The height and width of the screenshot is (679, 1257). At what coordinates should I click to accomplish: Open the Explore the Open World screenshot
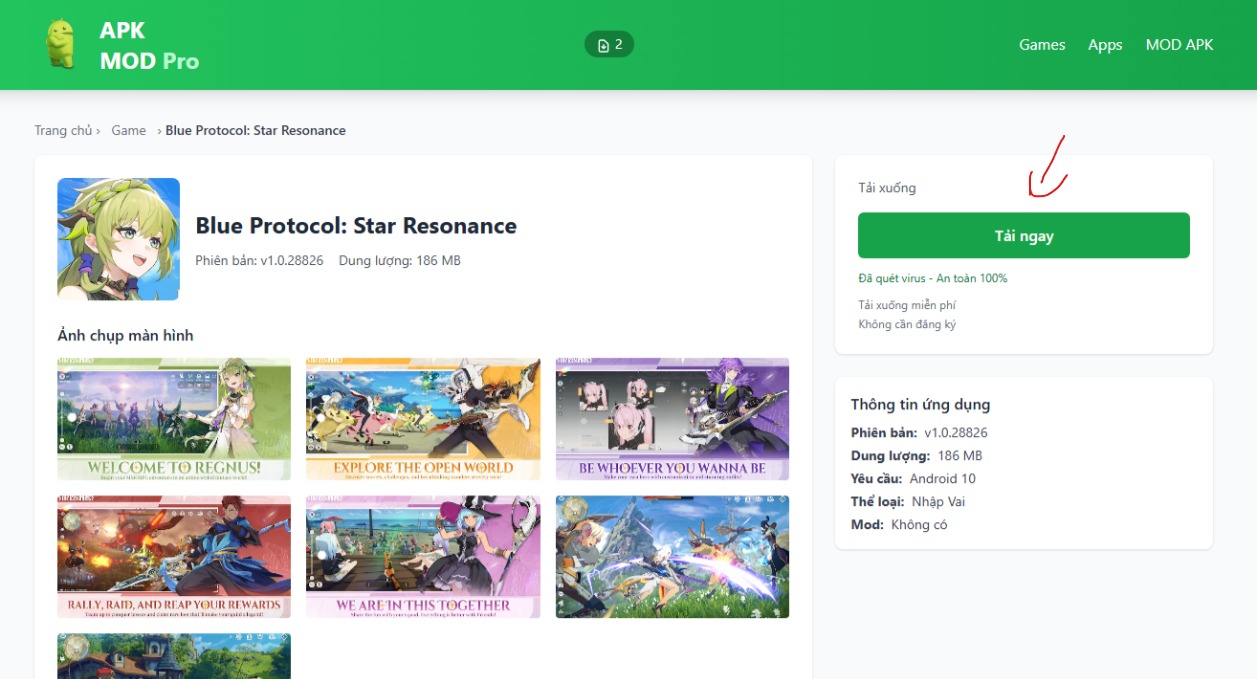click(423, 419)
